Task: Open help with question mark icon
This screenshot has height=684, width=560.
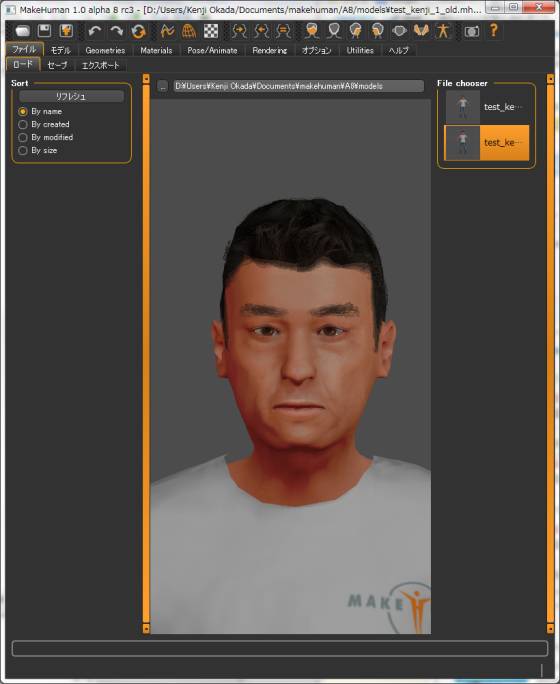Action: point(493,31)
